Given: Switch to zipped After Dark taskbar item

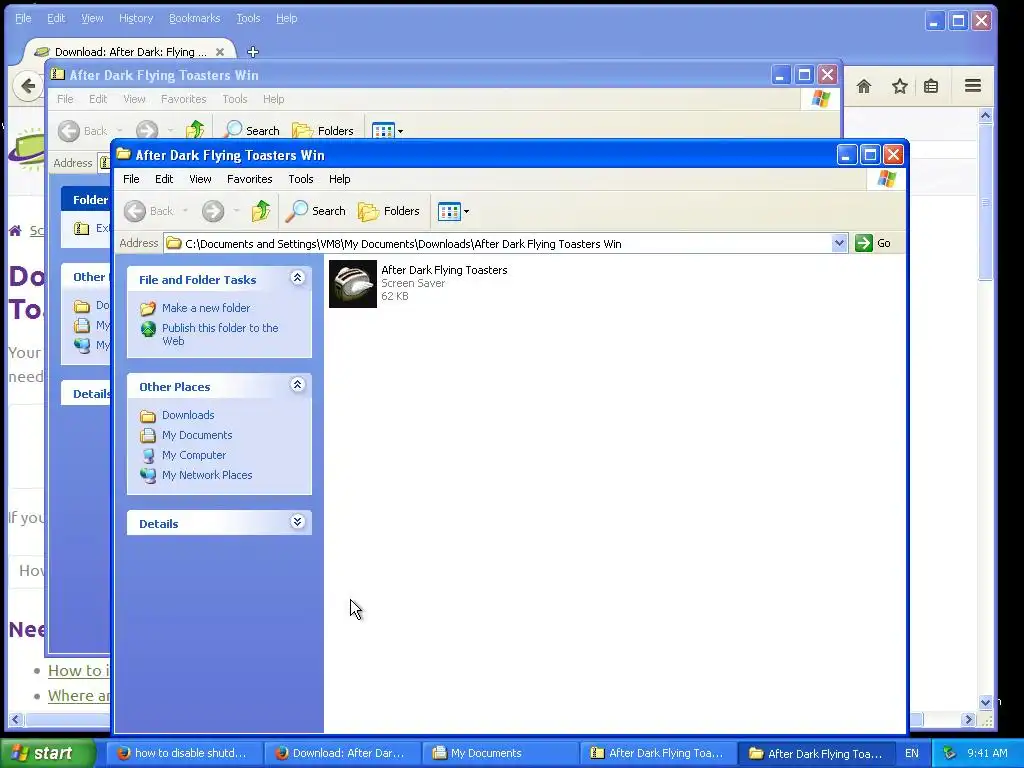Looking at the screenshot, I should pyautogui.click(x=659, y=753).
